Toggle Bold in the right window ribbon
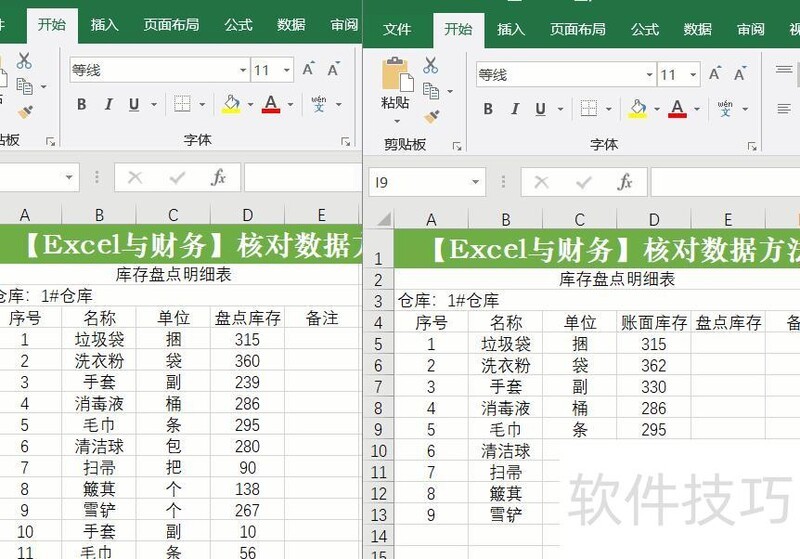The height and width of the screenshot is (559, 800). click(488, 109)
